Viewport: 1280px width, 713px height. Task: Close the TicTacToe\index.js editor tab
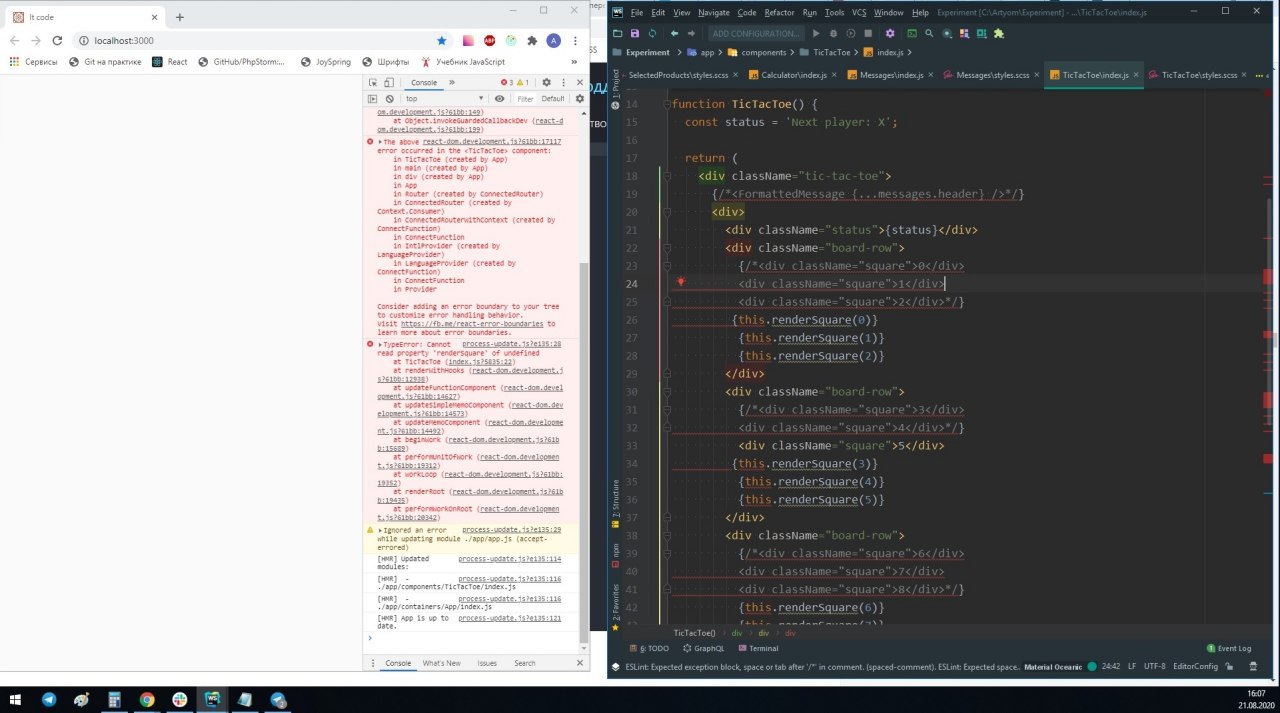pos(1136,75)
